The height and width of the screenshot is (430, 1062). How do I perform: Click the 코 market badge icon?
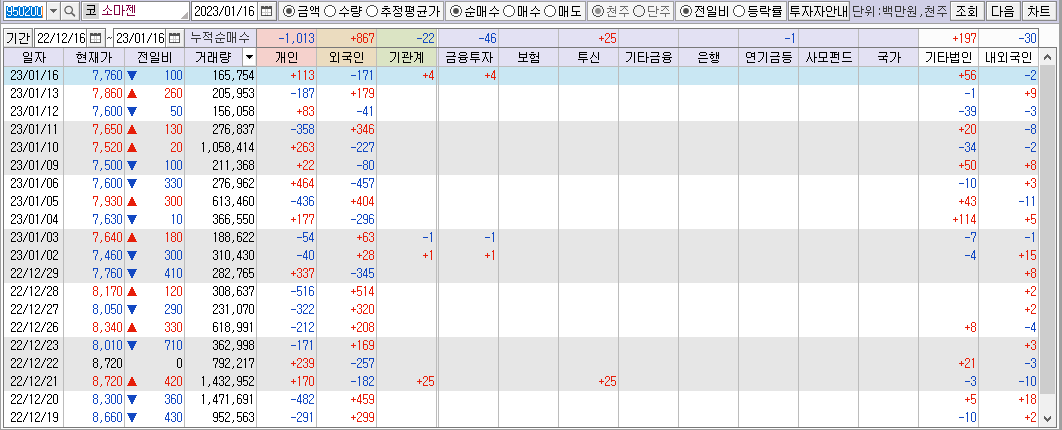[90, 11]
